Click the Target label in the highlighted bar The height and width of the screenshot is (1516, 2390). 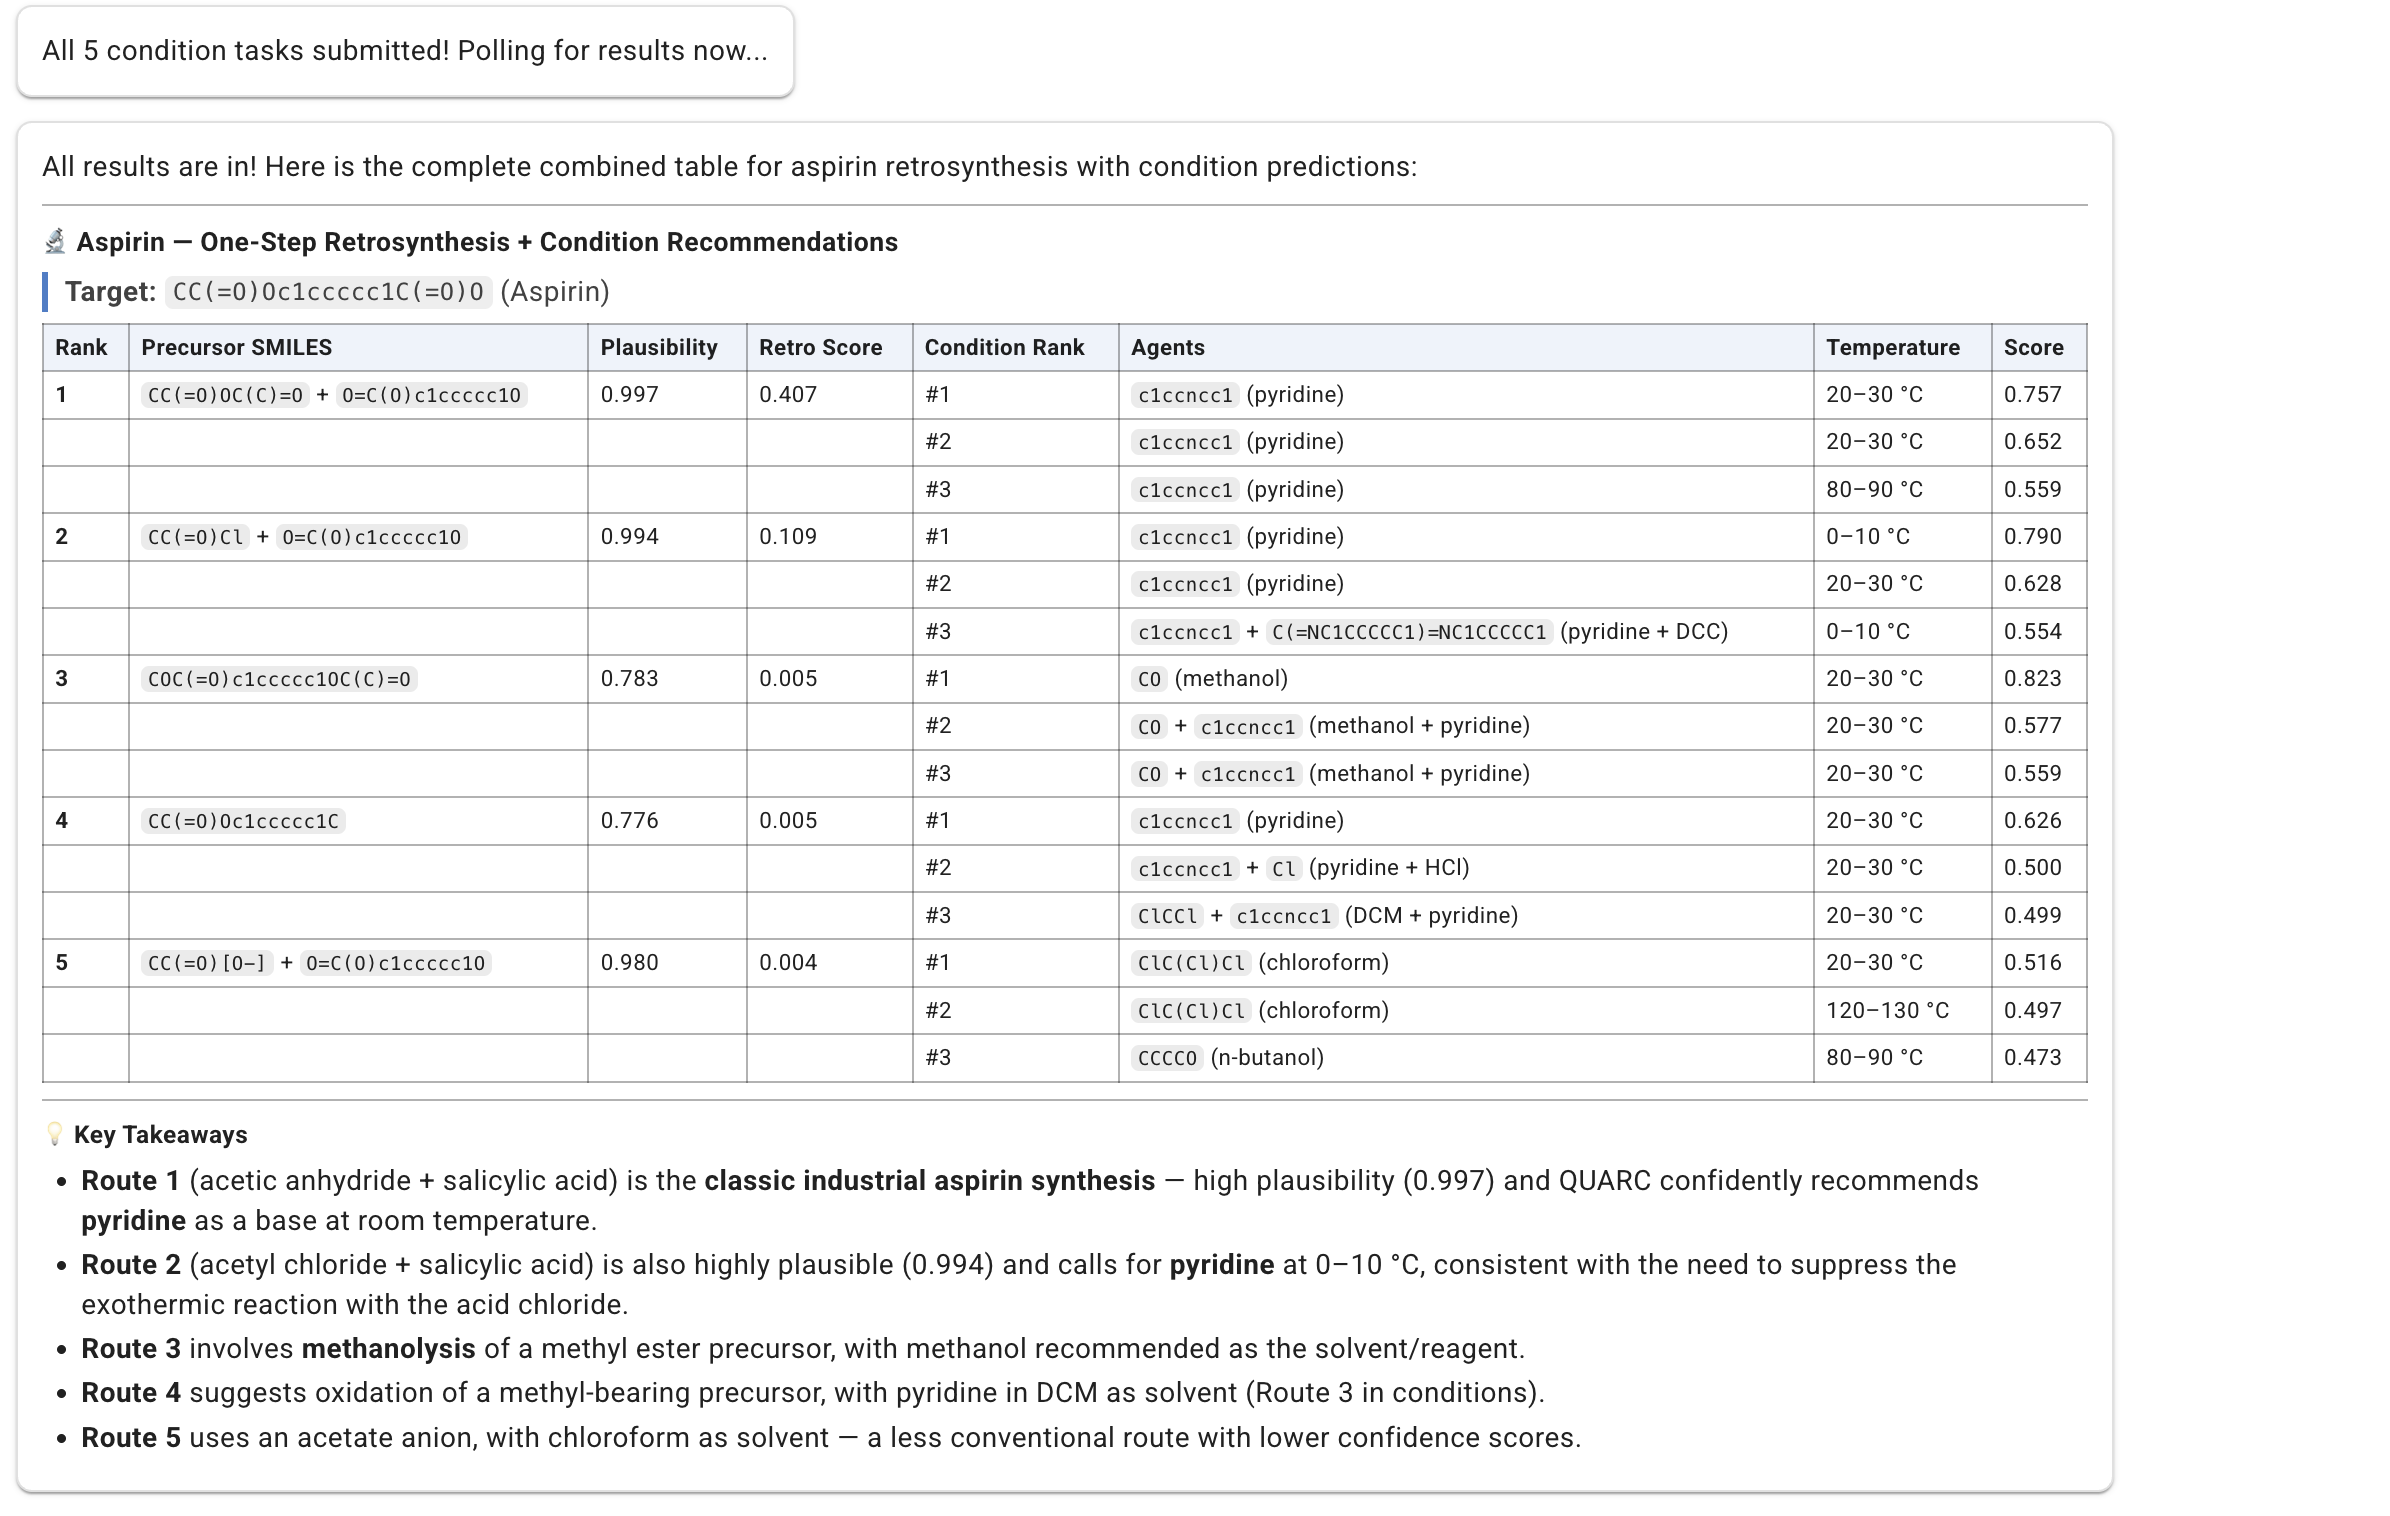(110, 292)
